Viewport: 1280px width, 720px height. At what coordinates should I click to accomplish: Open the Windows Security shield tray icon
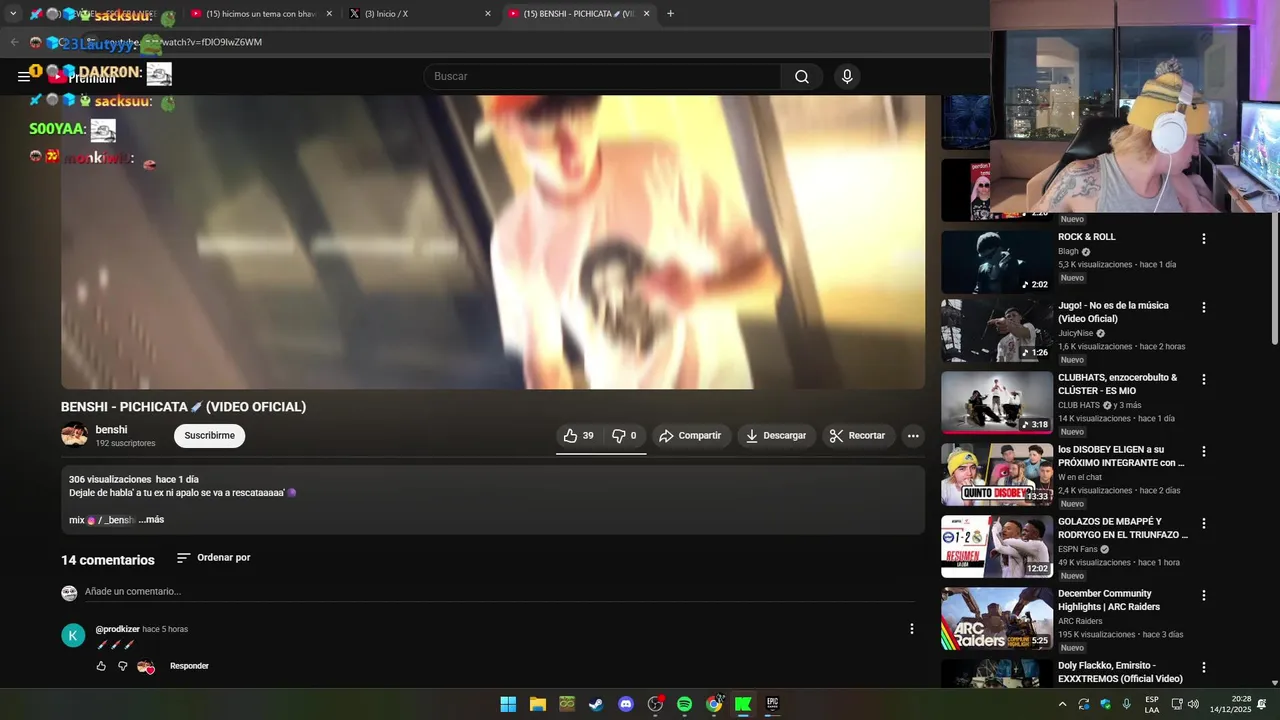coord(1105,704)
